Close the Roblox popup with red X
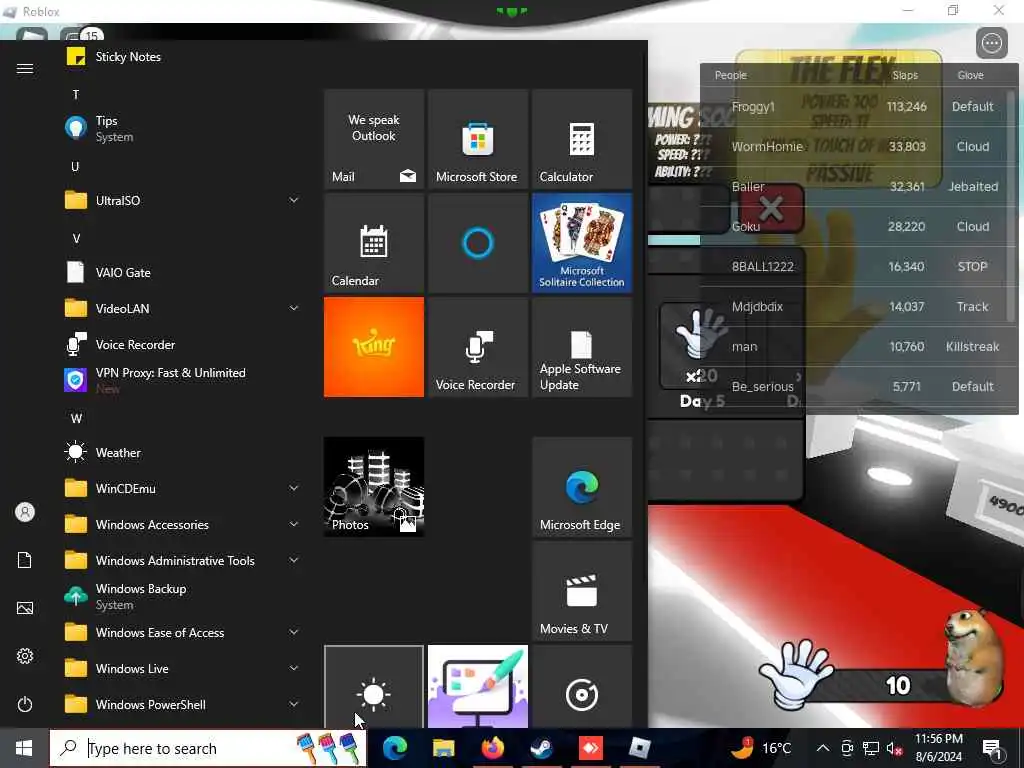 tap(771, 209)
